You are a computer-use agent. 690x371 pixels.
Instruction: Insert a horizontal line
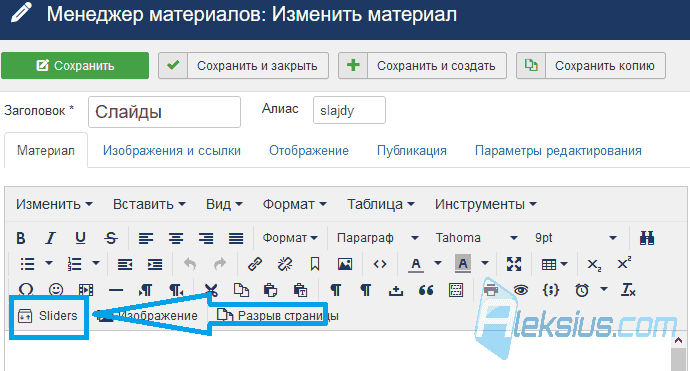coord(116,290)
